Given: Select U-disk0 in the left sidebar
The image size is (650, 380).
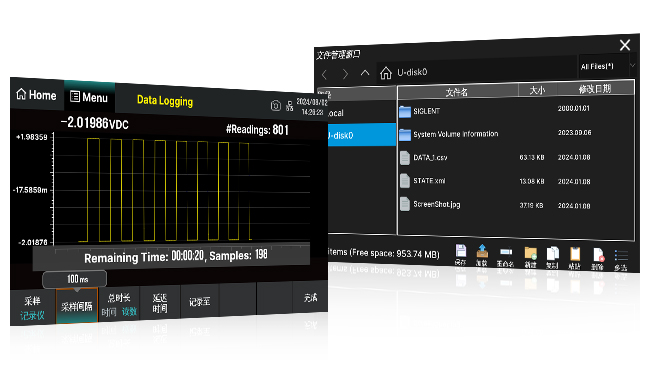Looking at the screenshot, I should 362,135.
